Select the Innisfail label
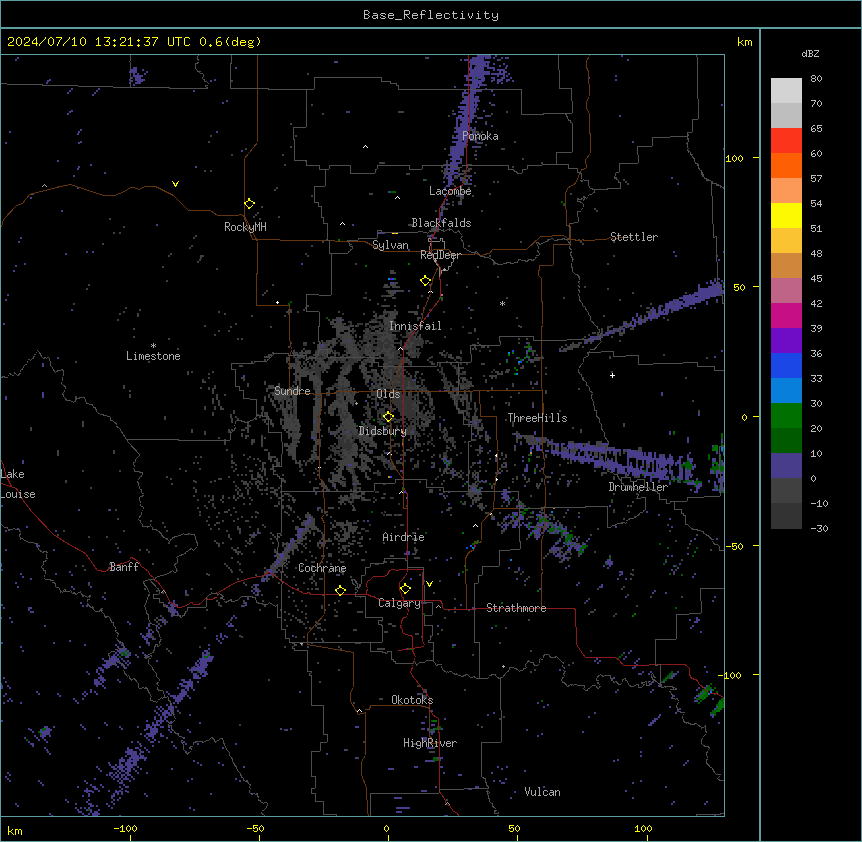 [x=415, y=326]
